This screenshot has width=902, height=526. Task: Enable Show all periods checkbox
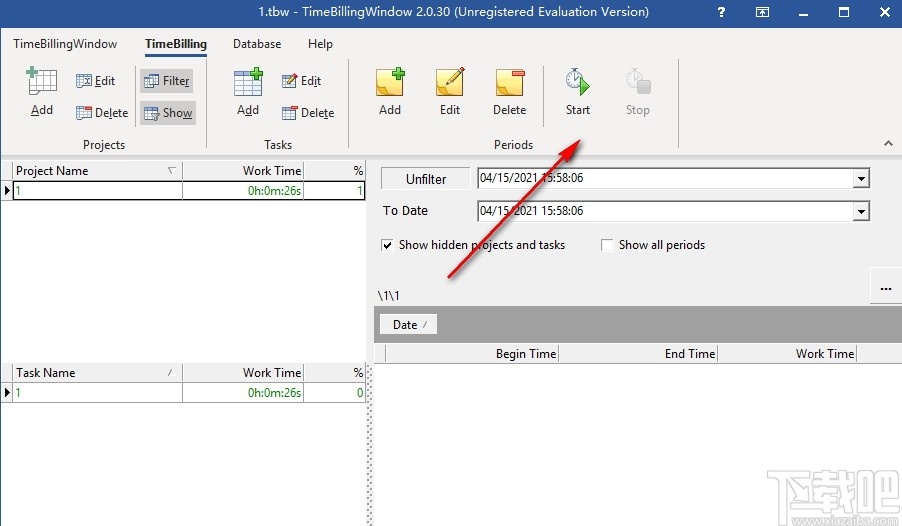click(607, 245)
